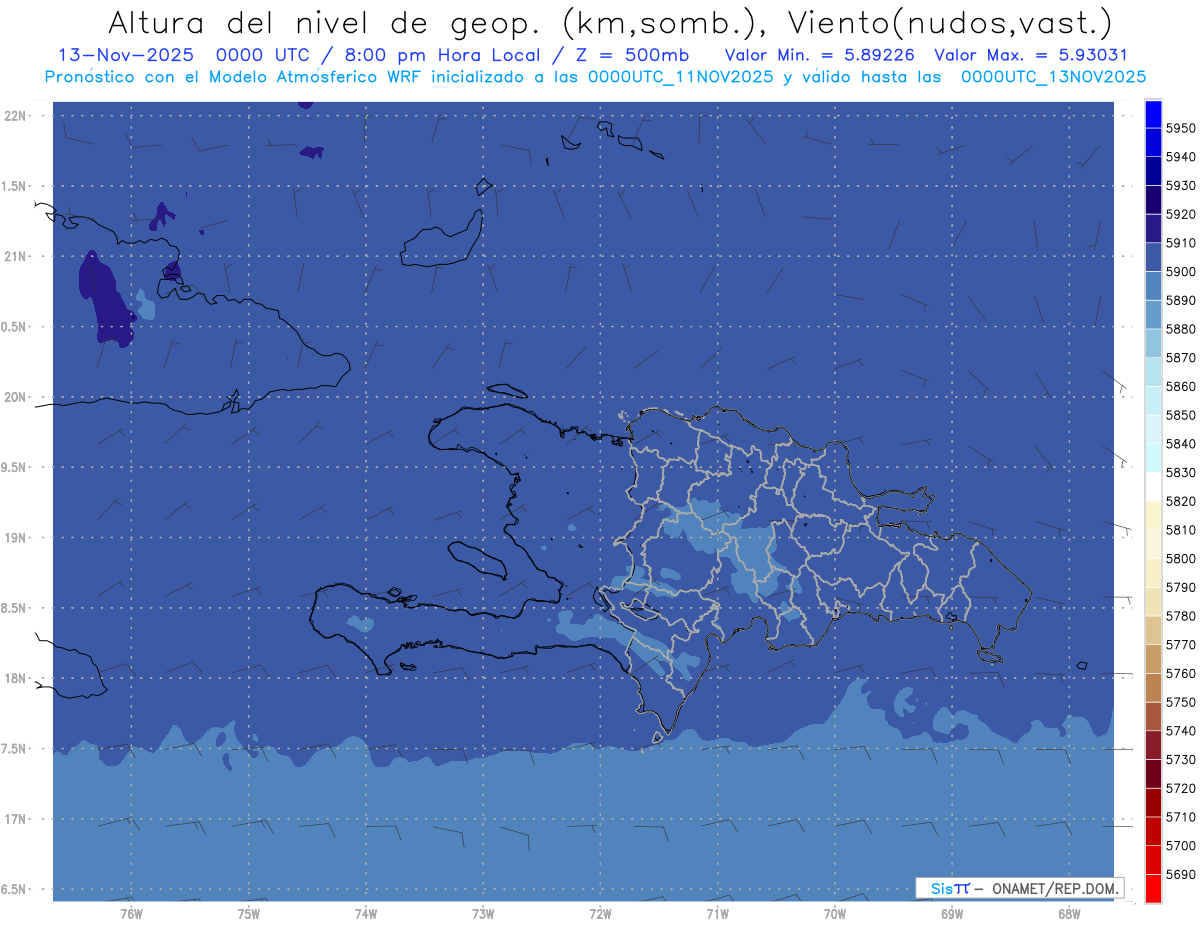Click the 5830 colorbar value

(1181, 473)
